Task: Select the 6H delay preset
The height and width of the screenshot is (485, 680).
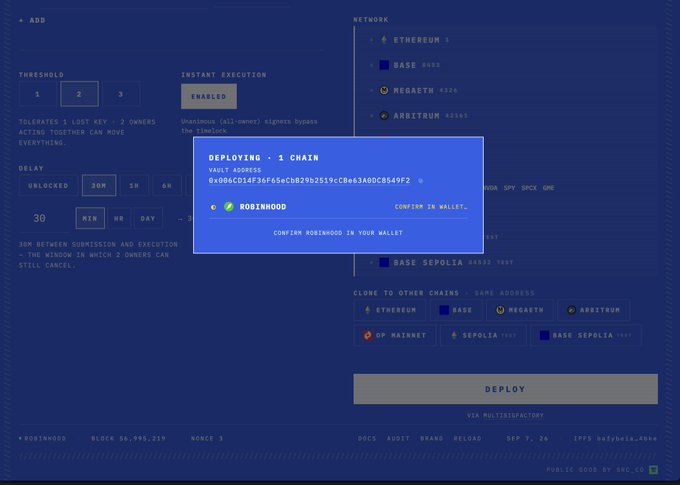Action: [x=167, y=186]
